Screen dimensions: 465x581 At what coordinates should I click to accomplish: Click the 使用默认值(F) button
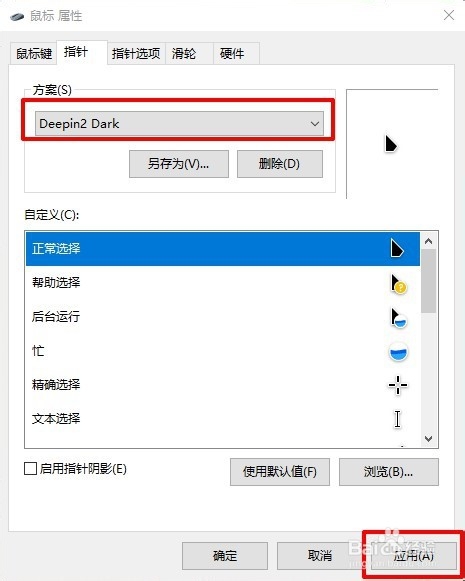coord(280,472)
